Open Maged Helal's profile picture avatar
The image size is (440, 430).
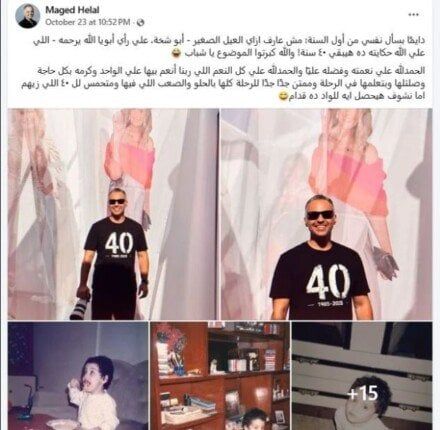point(28,16)
